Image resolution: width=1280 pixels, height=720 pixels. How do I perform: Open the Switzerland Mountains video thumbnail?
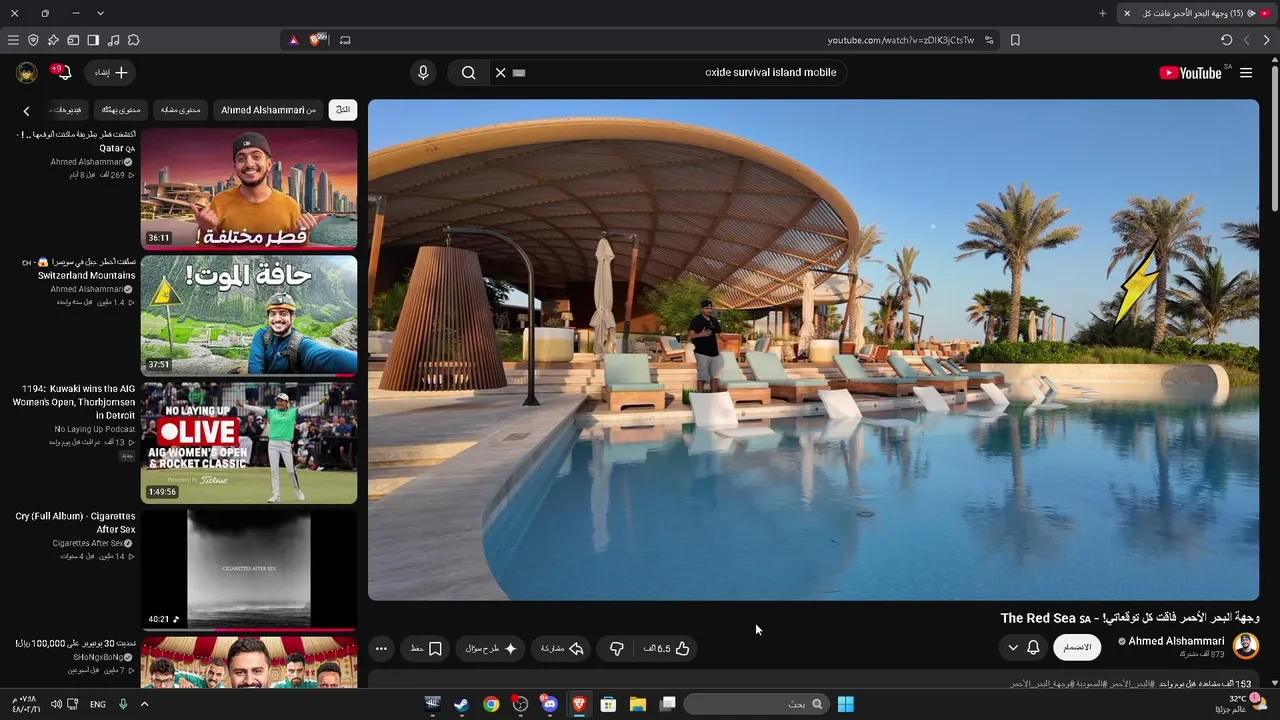249,315
